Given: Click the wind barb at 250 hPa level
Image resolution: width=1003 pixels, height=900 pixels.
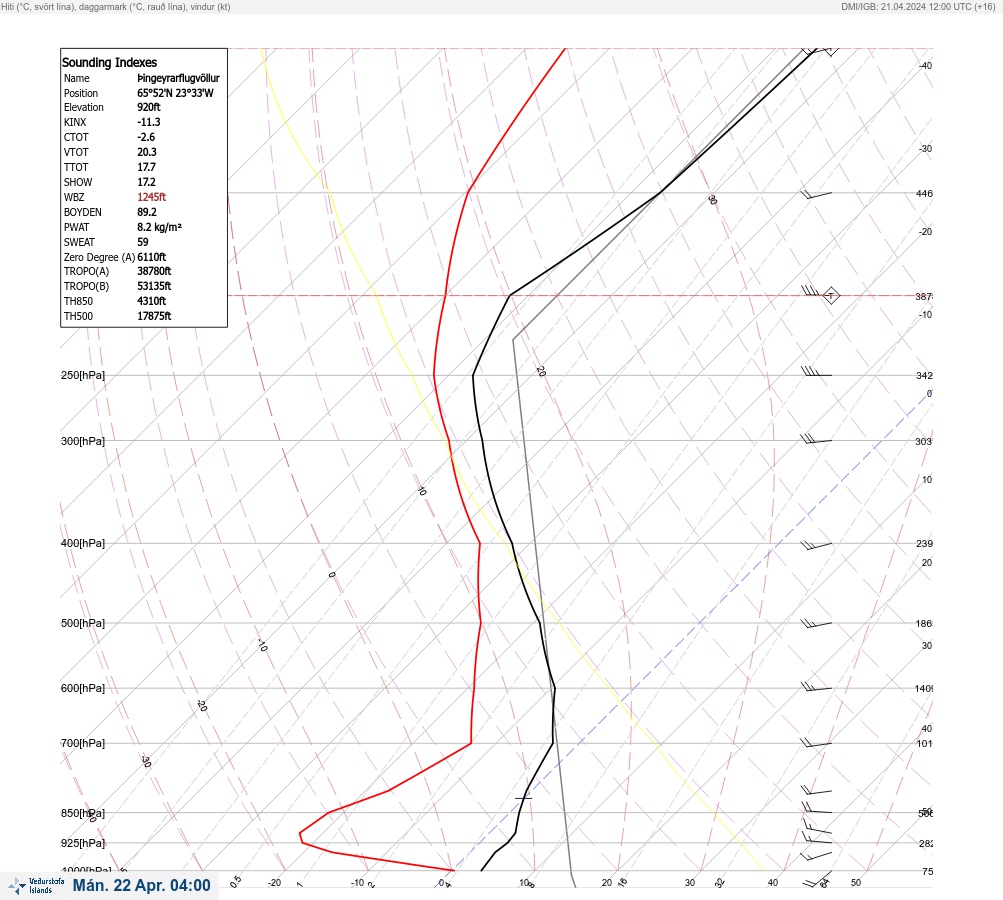Looking at the screenshot, I should 816,372.
